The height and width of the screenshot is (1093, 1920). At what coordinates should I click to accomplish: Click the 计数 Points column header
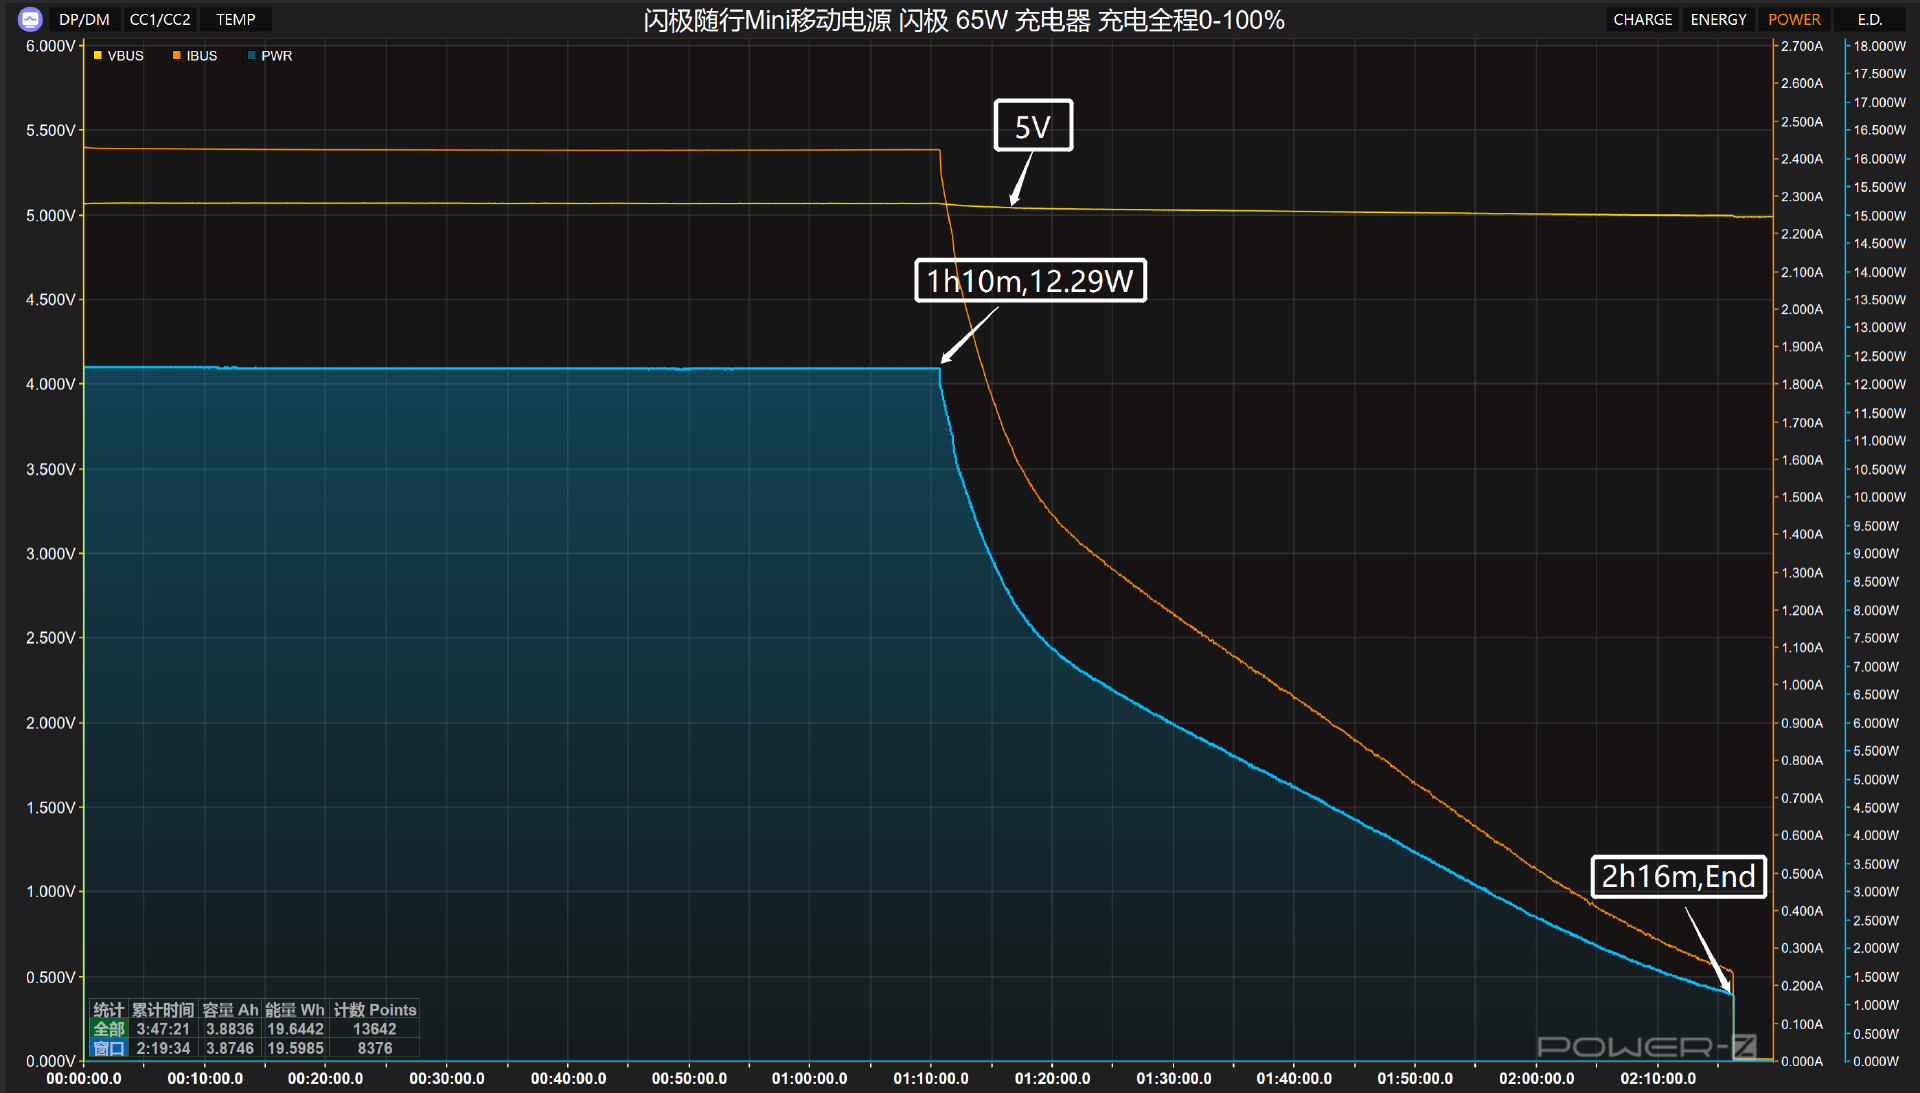375,1010
